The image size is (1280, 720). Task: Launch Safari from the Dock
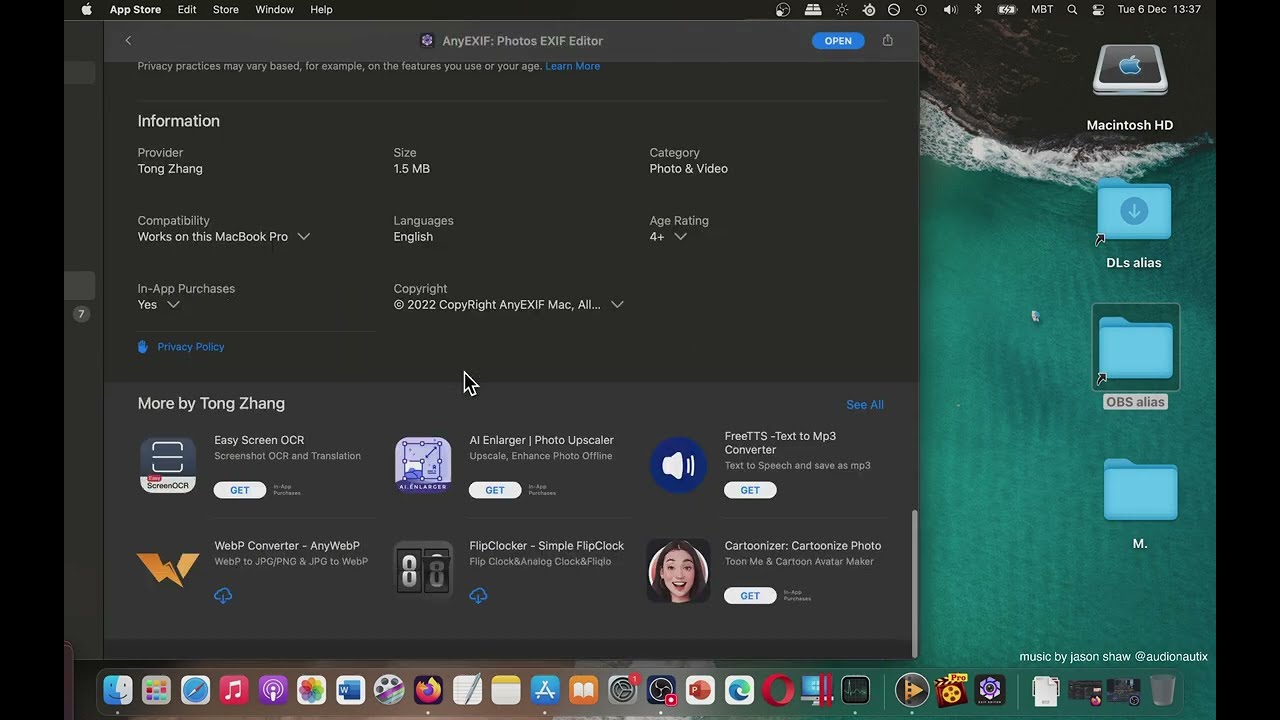pyautogui.click(x=195, y=690)
